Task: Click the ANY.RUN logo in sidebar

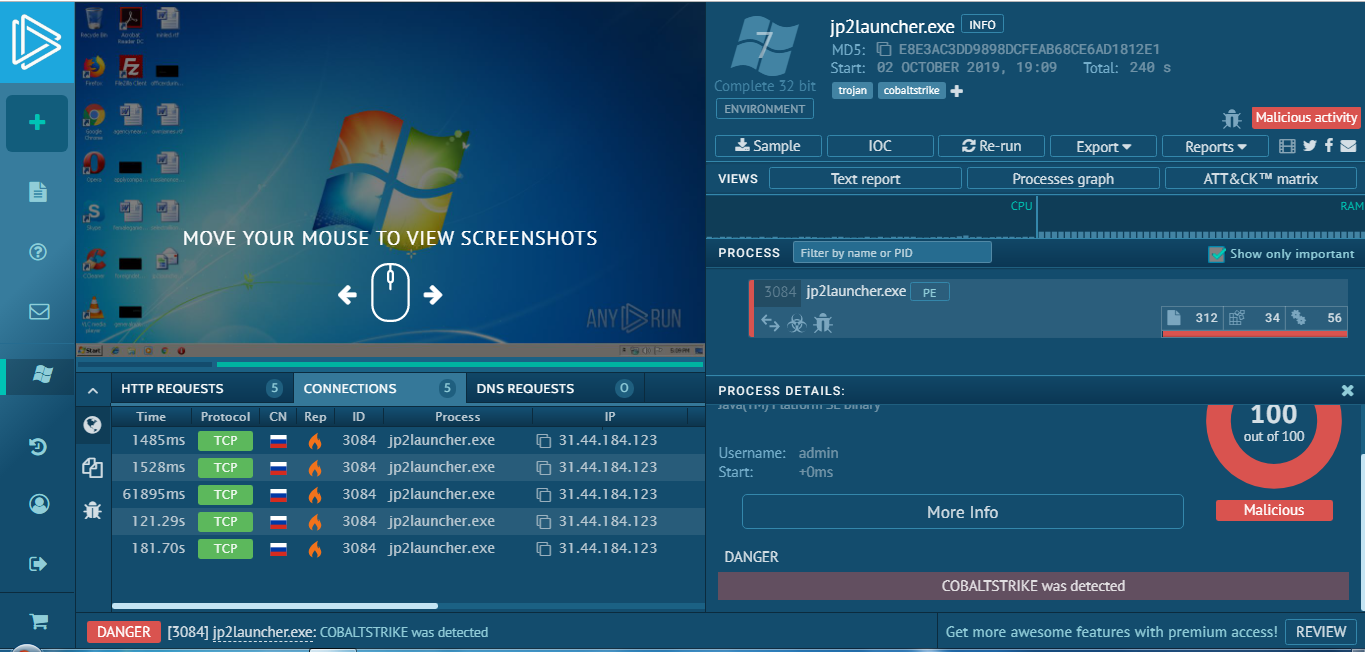Action: coord(36,41)
